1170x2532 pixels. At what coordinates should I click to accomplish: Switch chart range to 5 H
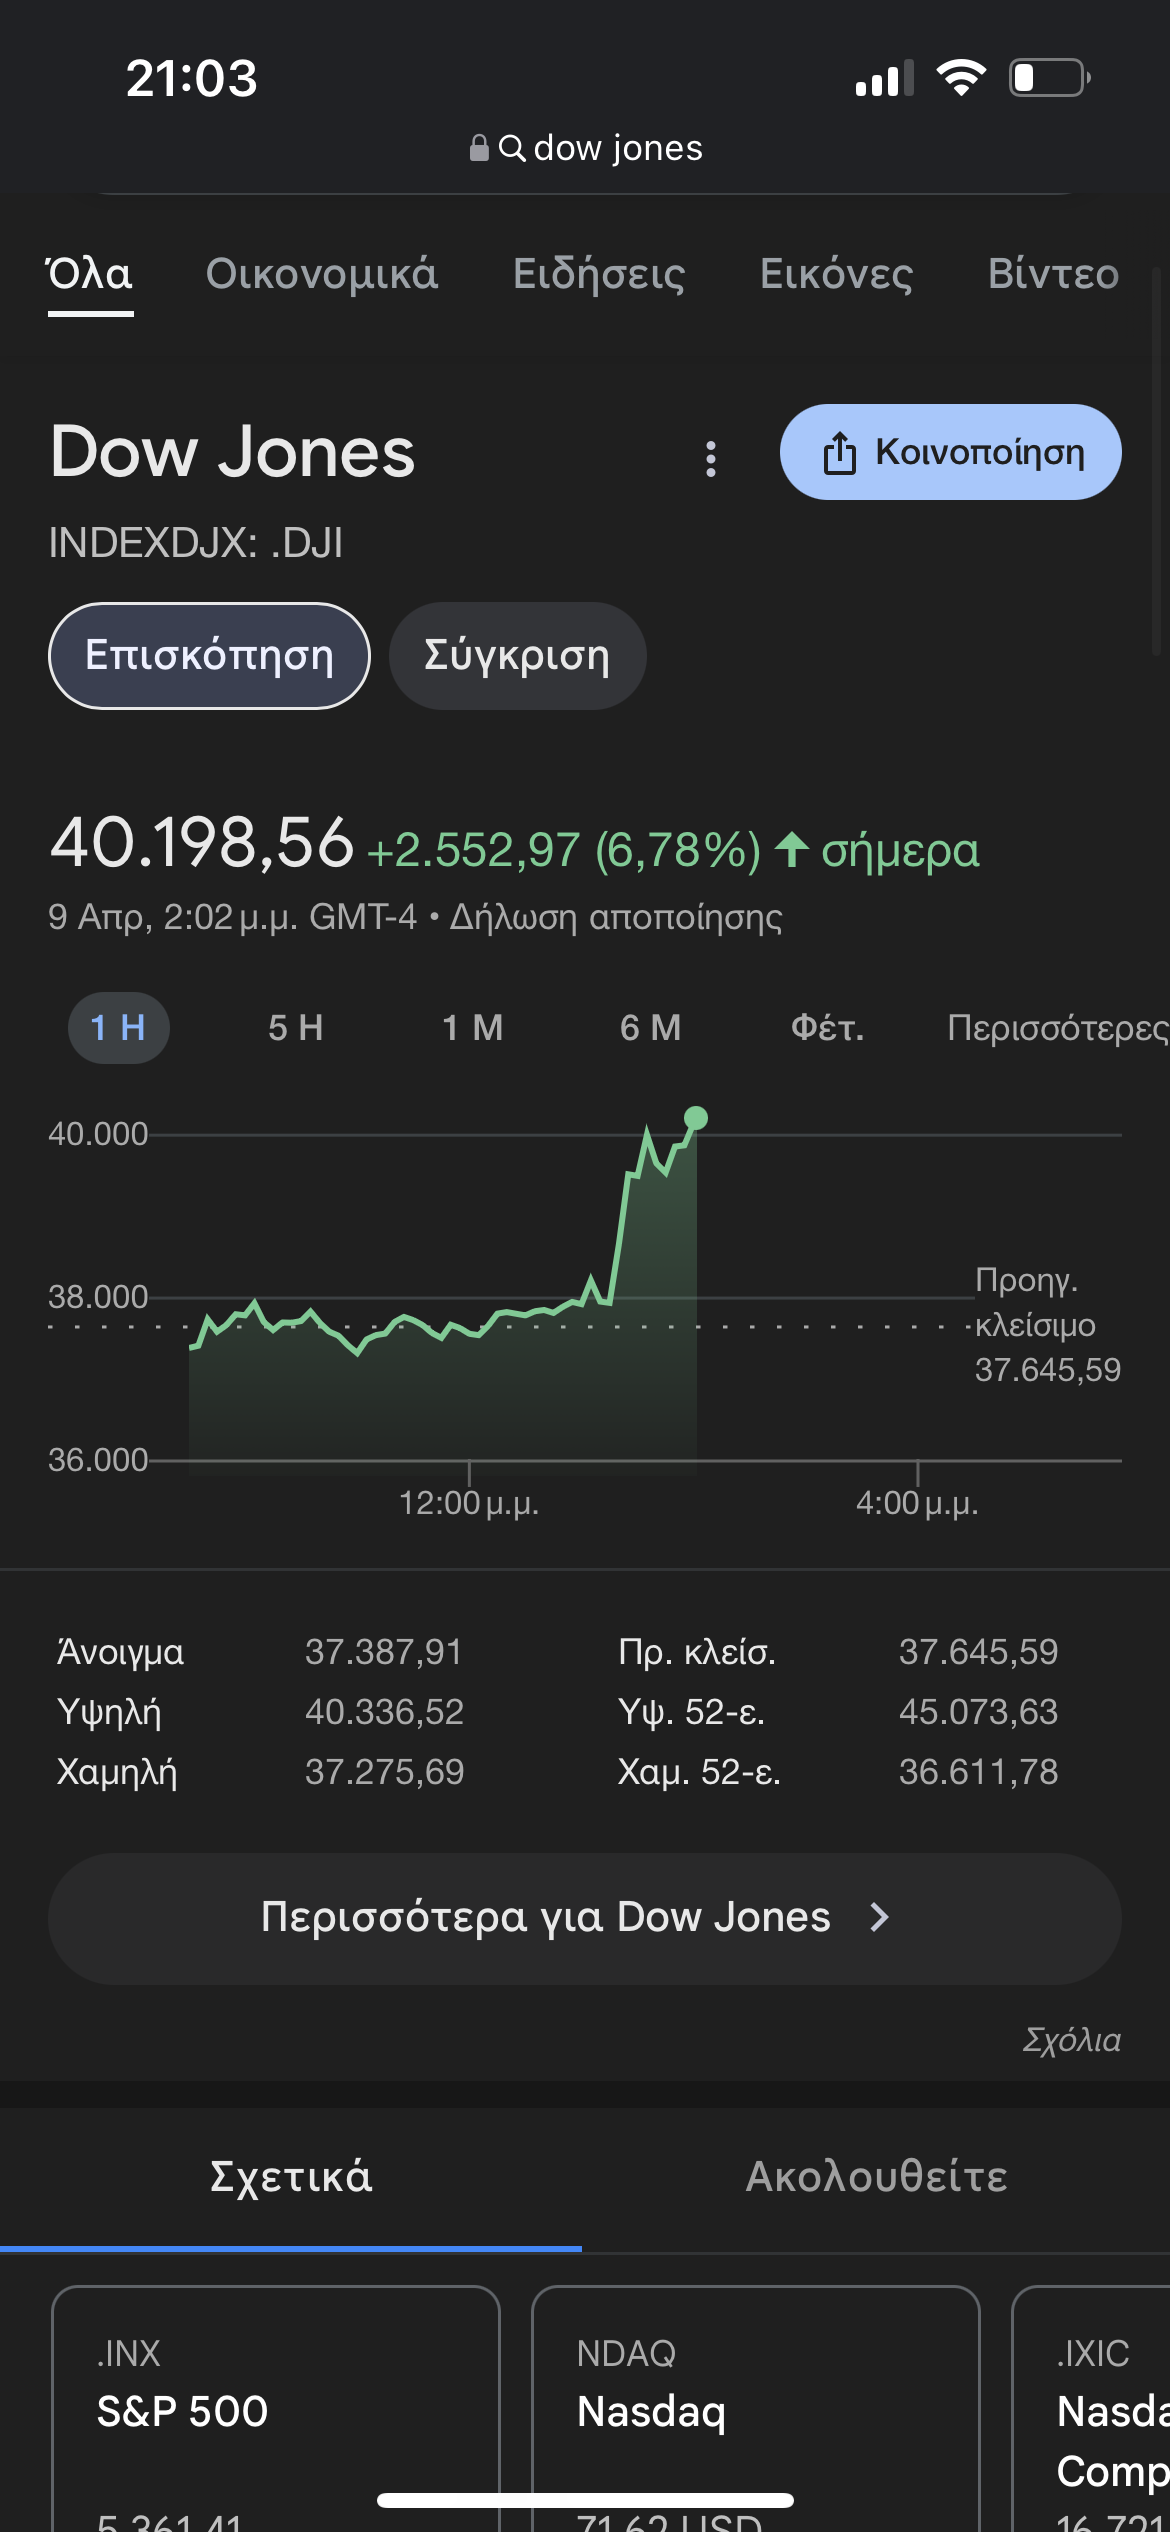click(x=296, y=1028)
